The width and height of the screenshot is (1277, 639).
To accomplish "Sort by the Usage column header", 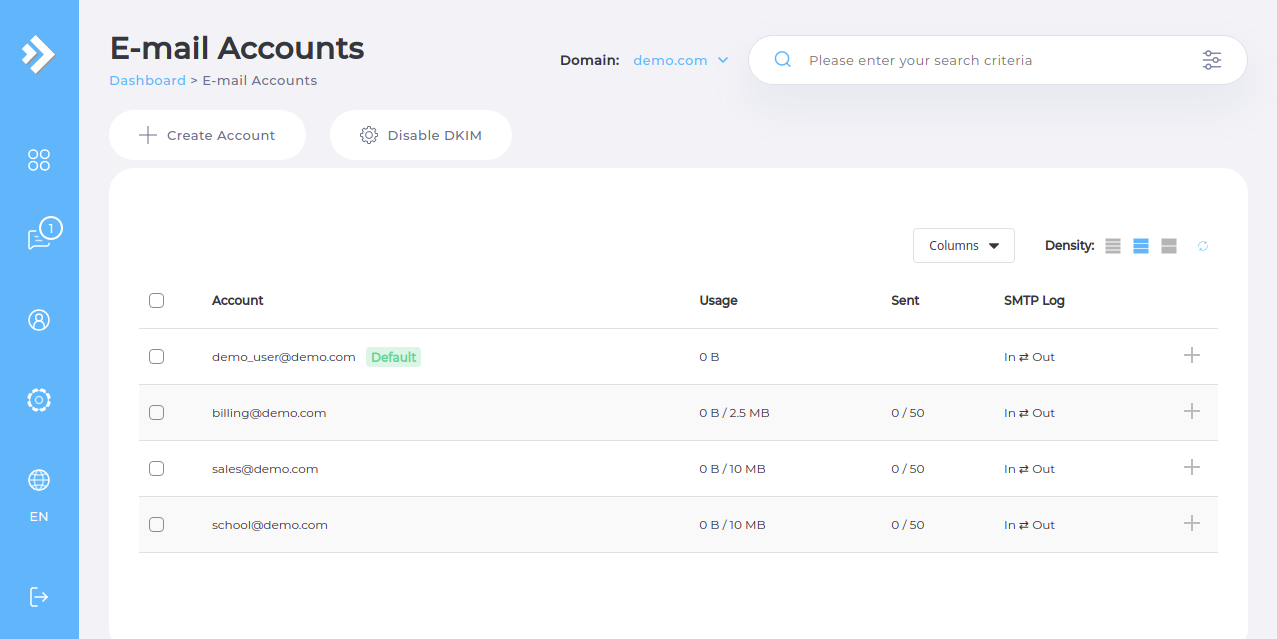I will click(x=718, y=300).
